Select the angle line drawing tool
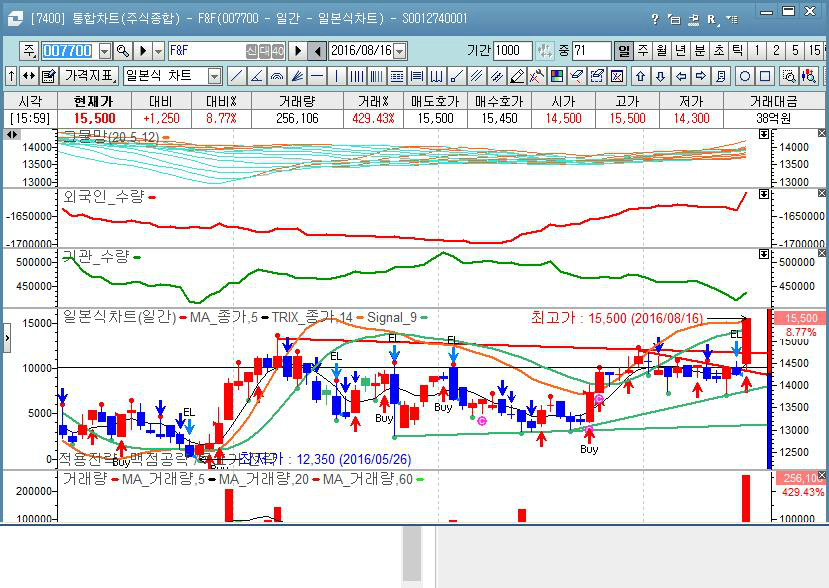 256,76
